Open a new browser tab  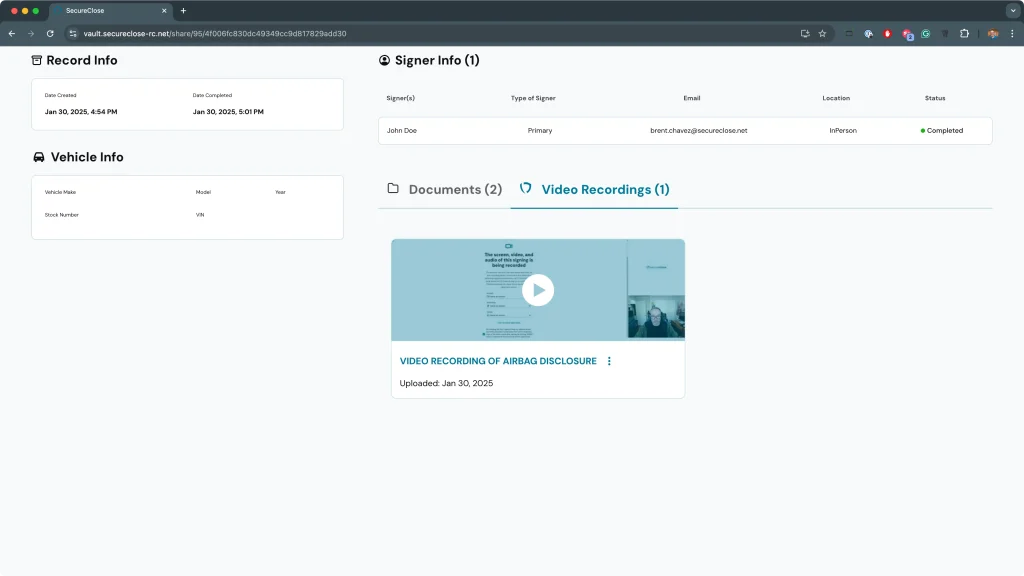tap(183, 10)
